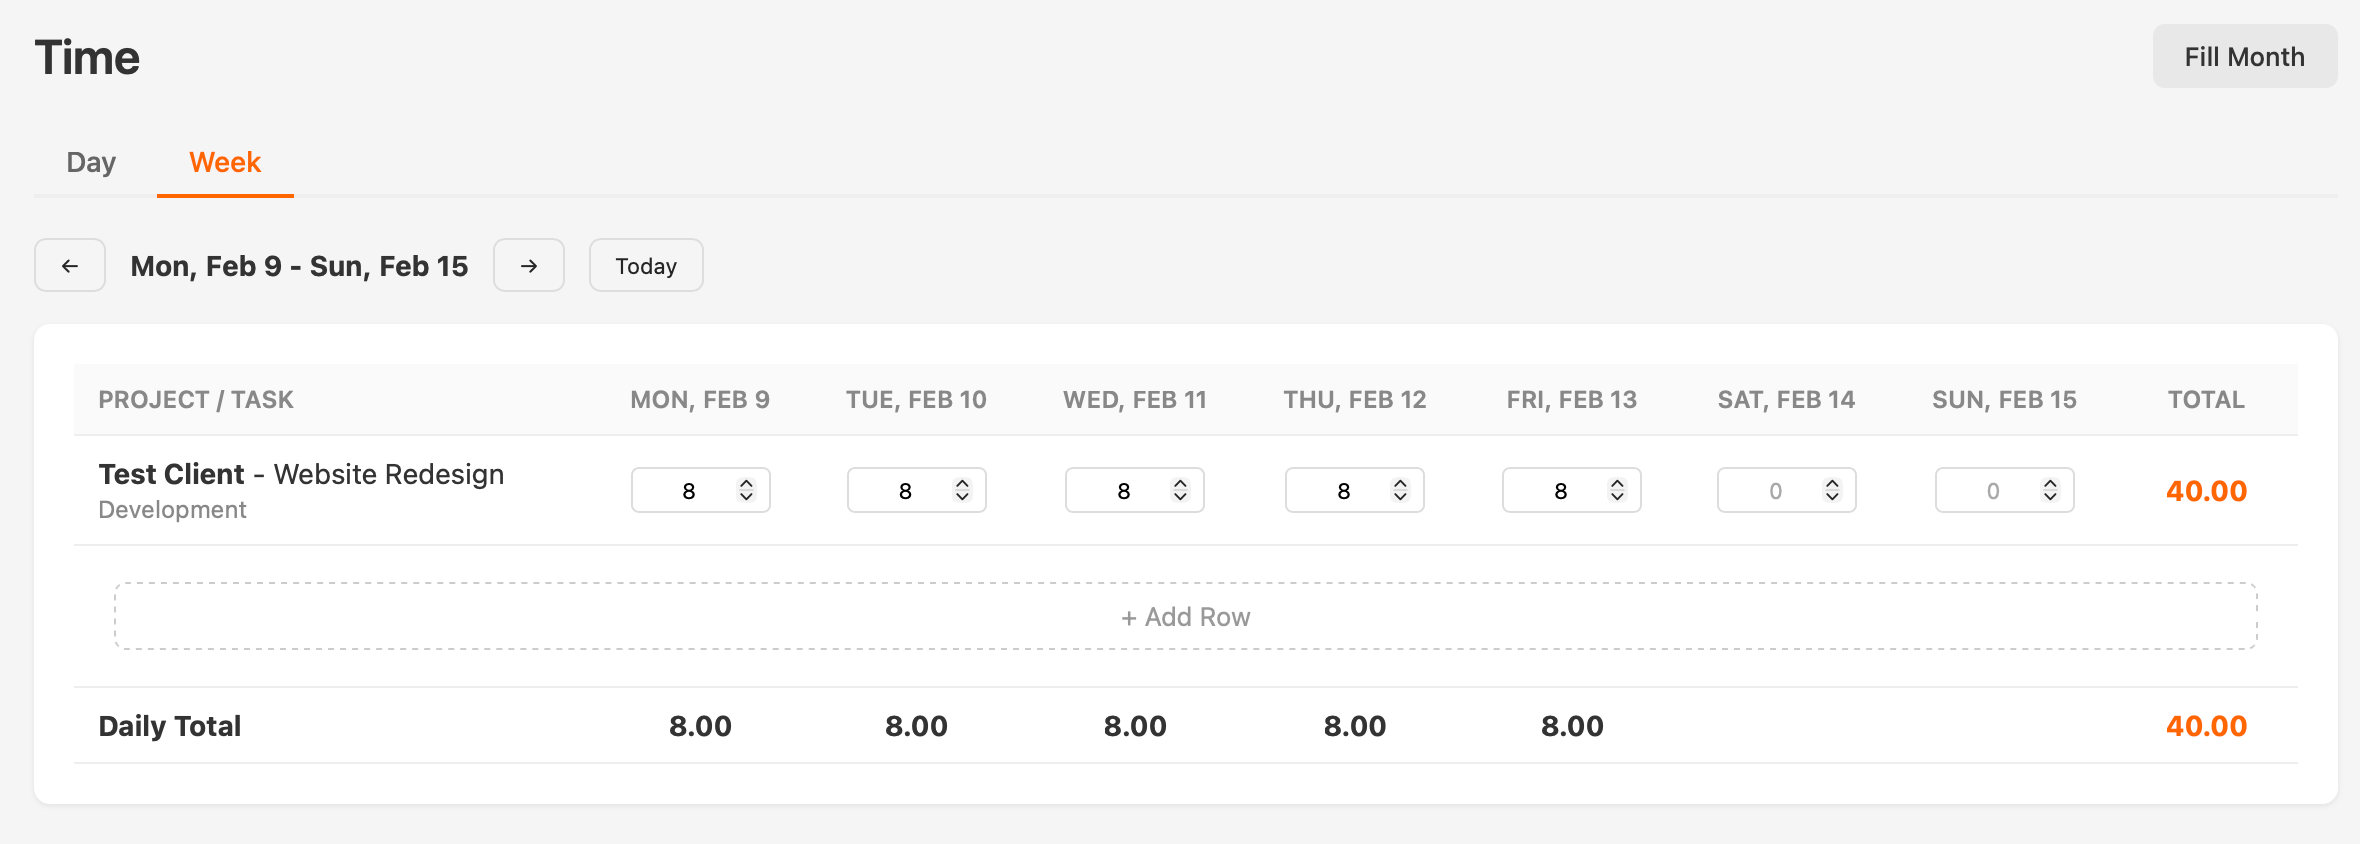Click the previous week arrow
Image resolution: width=2360 pixels, height=844 pixels.
point(69,265)
